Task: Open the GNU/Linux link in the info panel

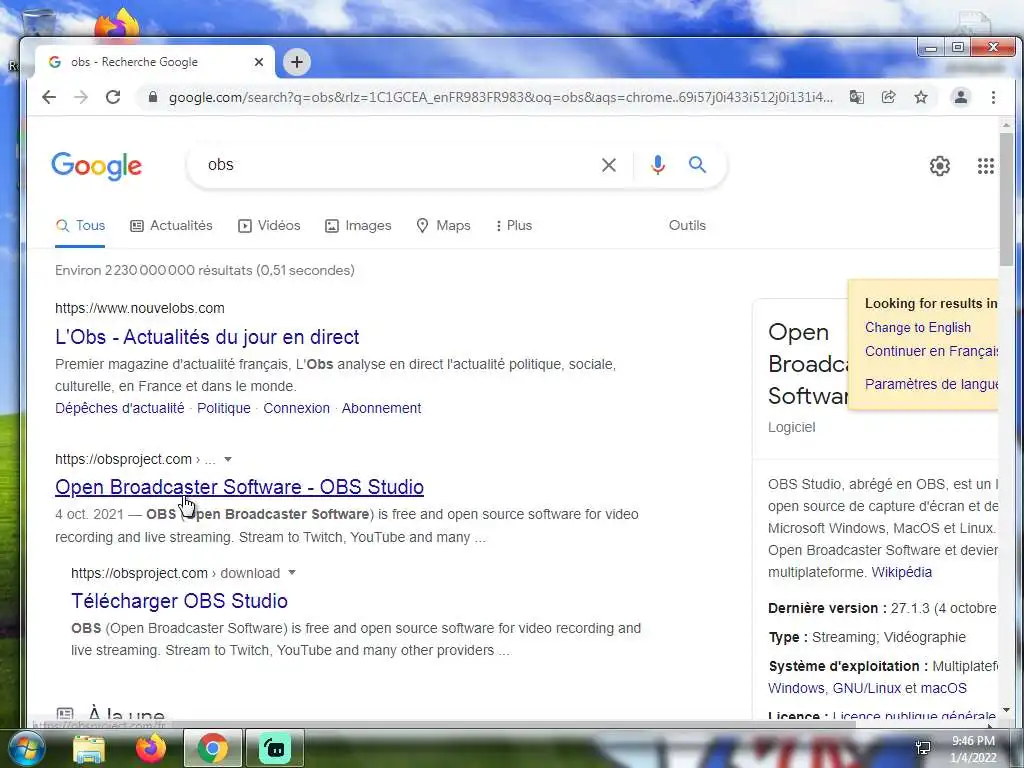Action: point(867,688)
